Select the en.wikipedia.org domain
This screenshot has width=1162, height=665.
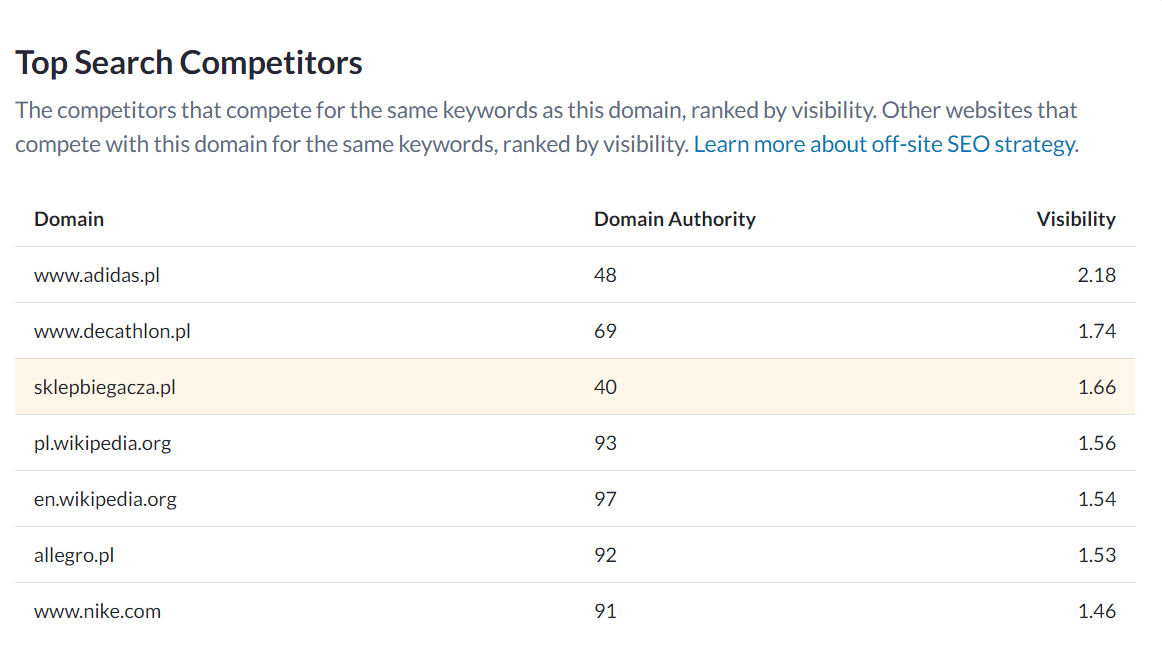click(x=105, y=499)
